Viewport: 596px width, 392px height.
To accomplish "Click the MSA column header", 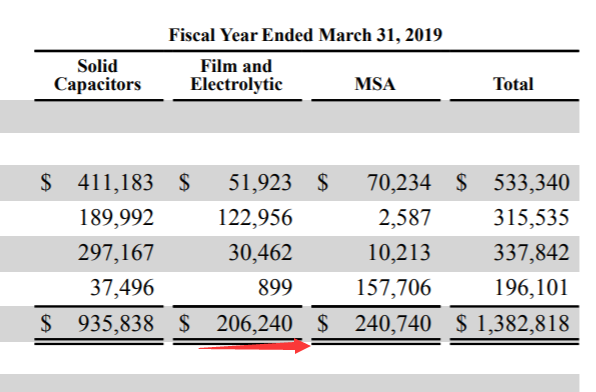I will [375, 84].
